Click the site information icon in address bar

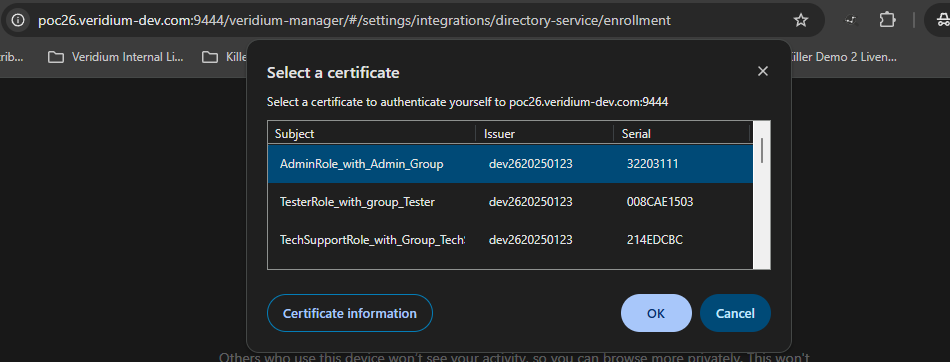(x=18, y=20)
